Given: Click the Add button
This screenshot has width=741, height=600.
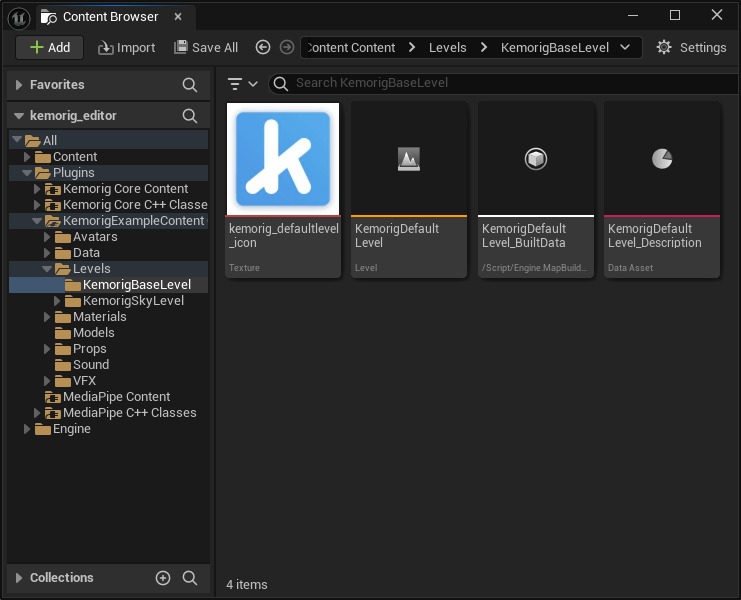Looking at the screenshot, I should (x=49, y=47).
